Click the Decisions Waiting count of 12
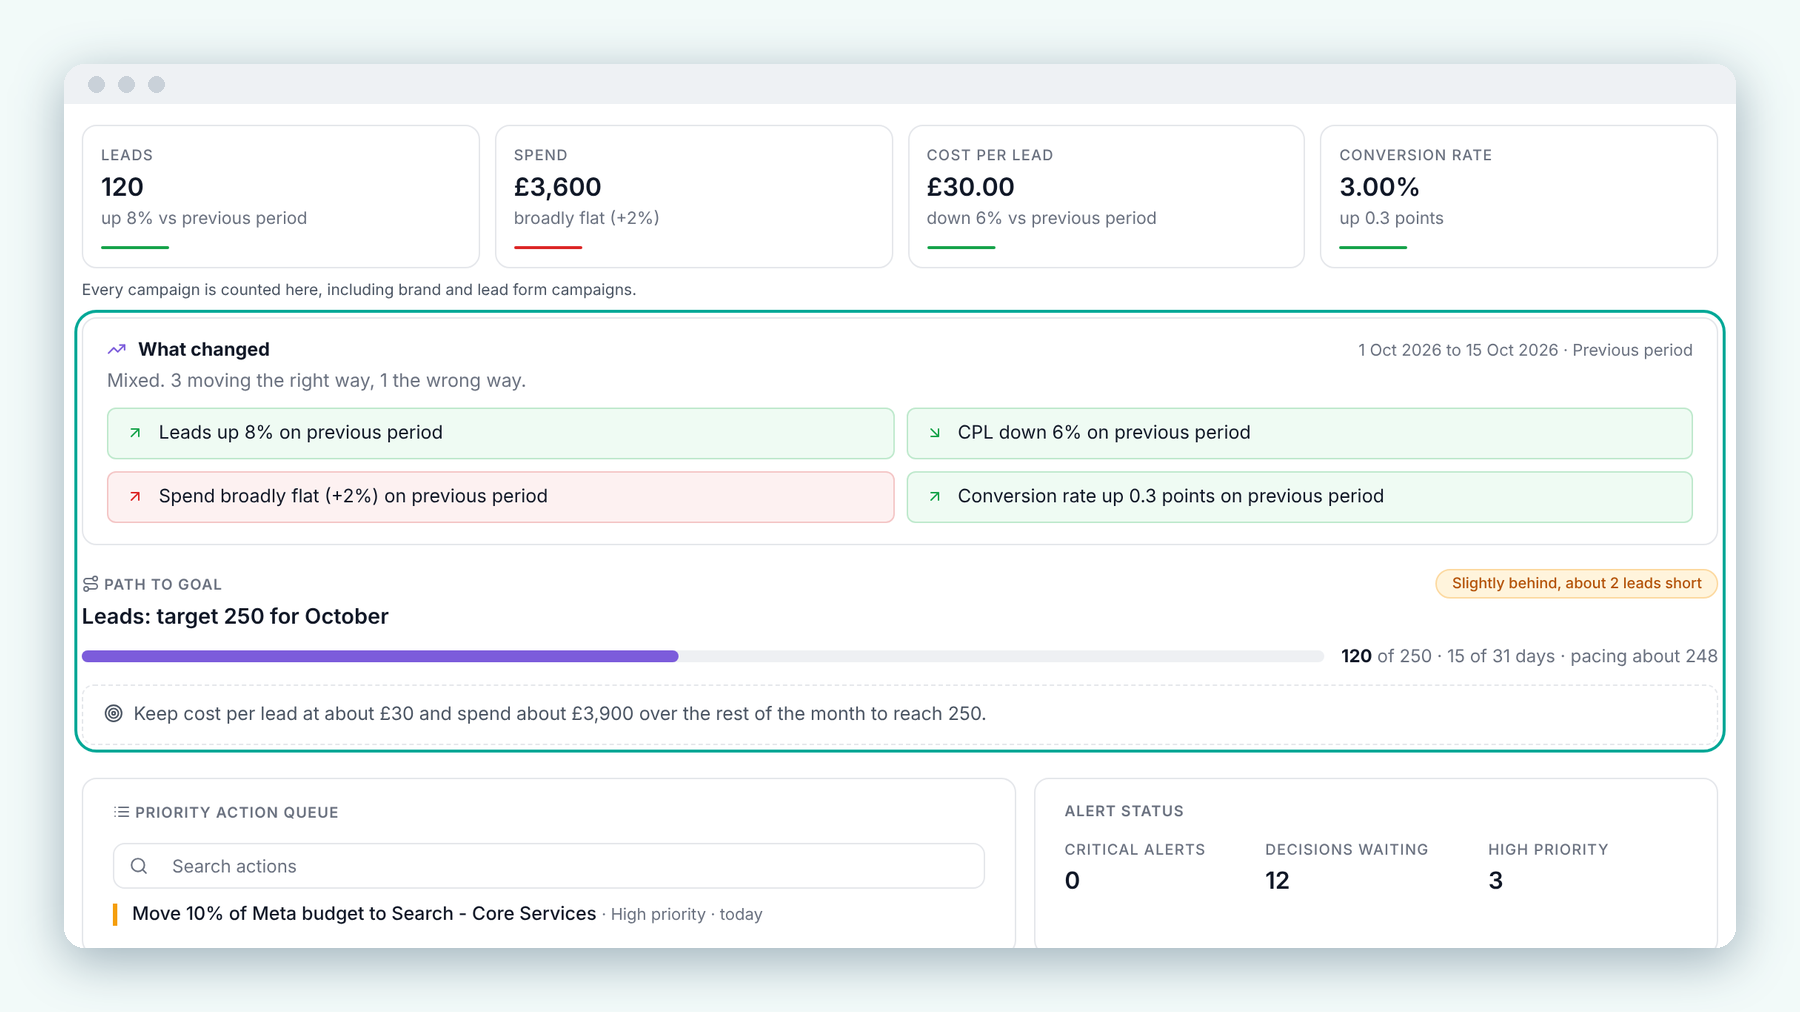 coord(1277,881)
